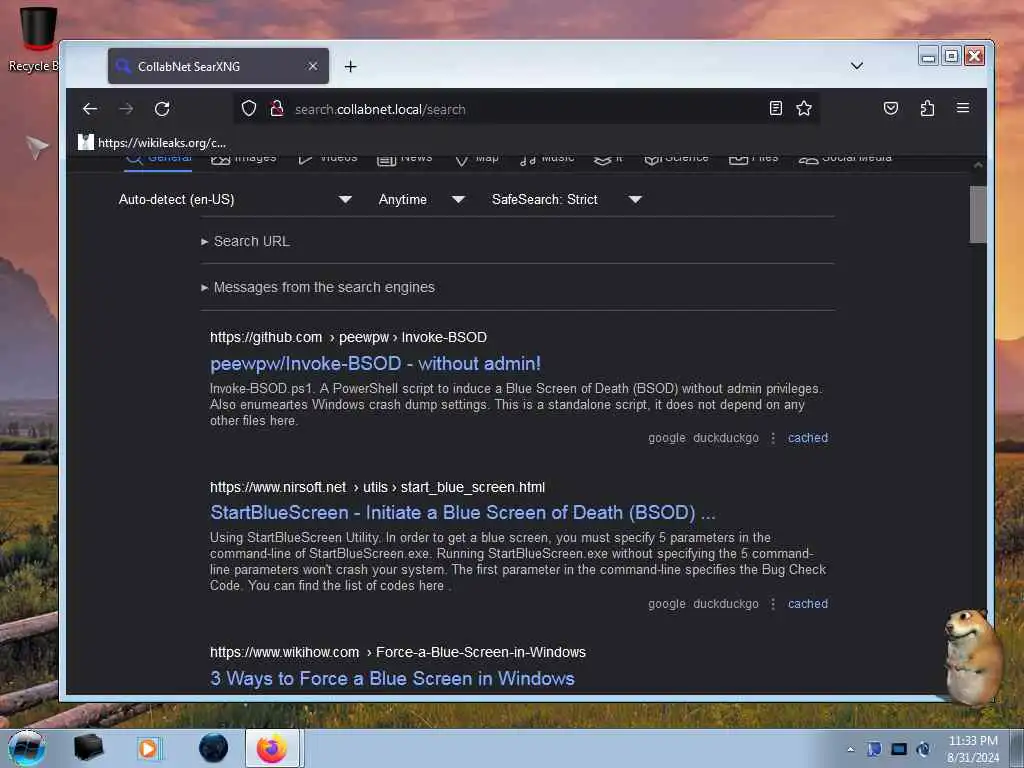The image size is (1024, 768).
Task: Select the Recycle Bin desktop icon
Action: point(34,39)
